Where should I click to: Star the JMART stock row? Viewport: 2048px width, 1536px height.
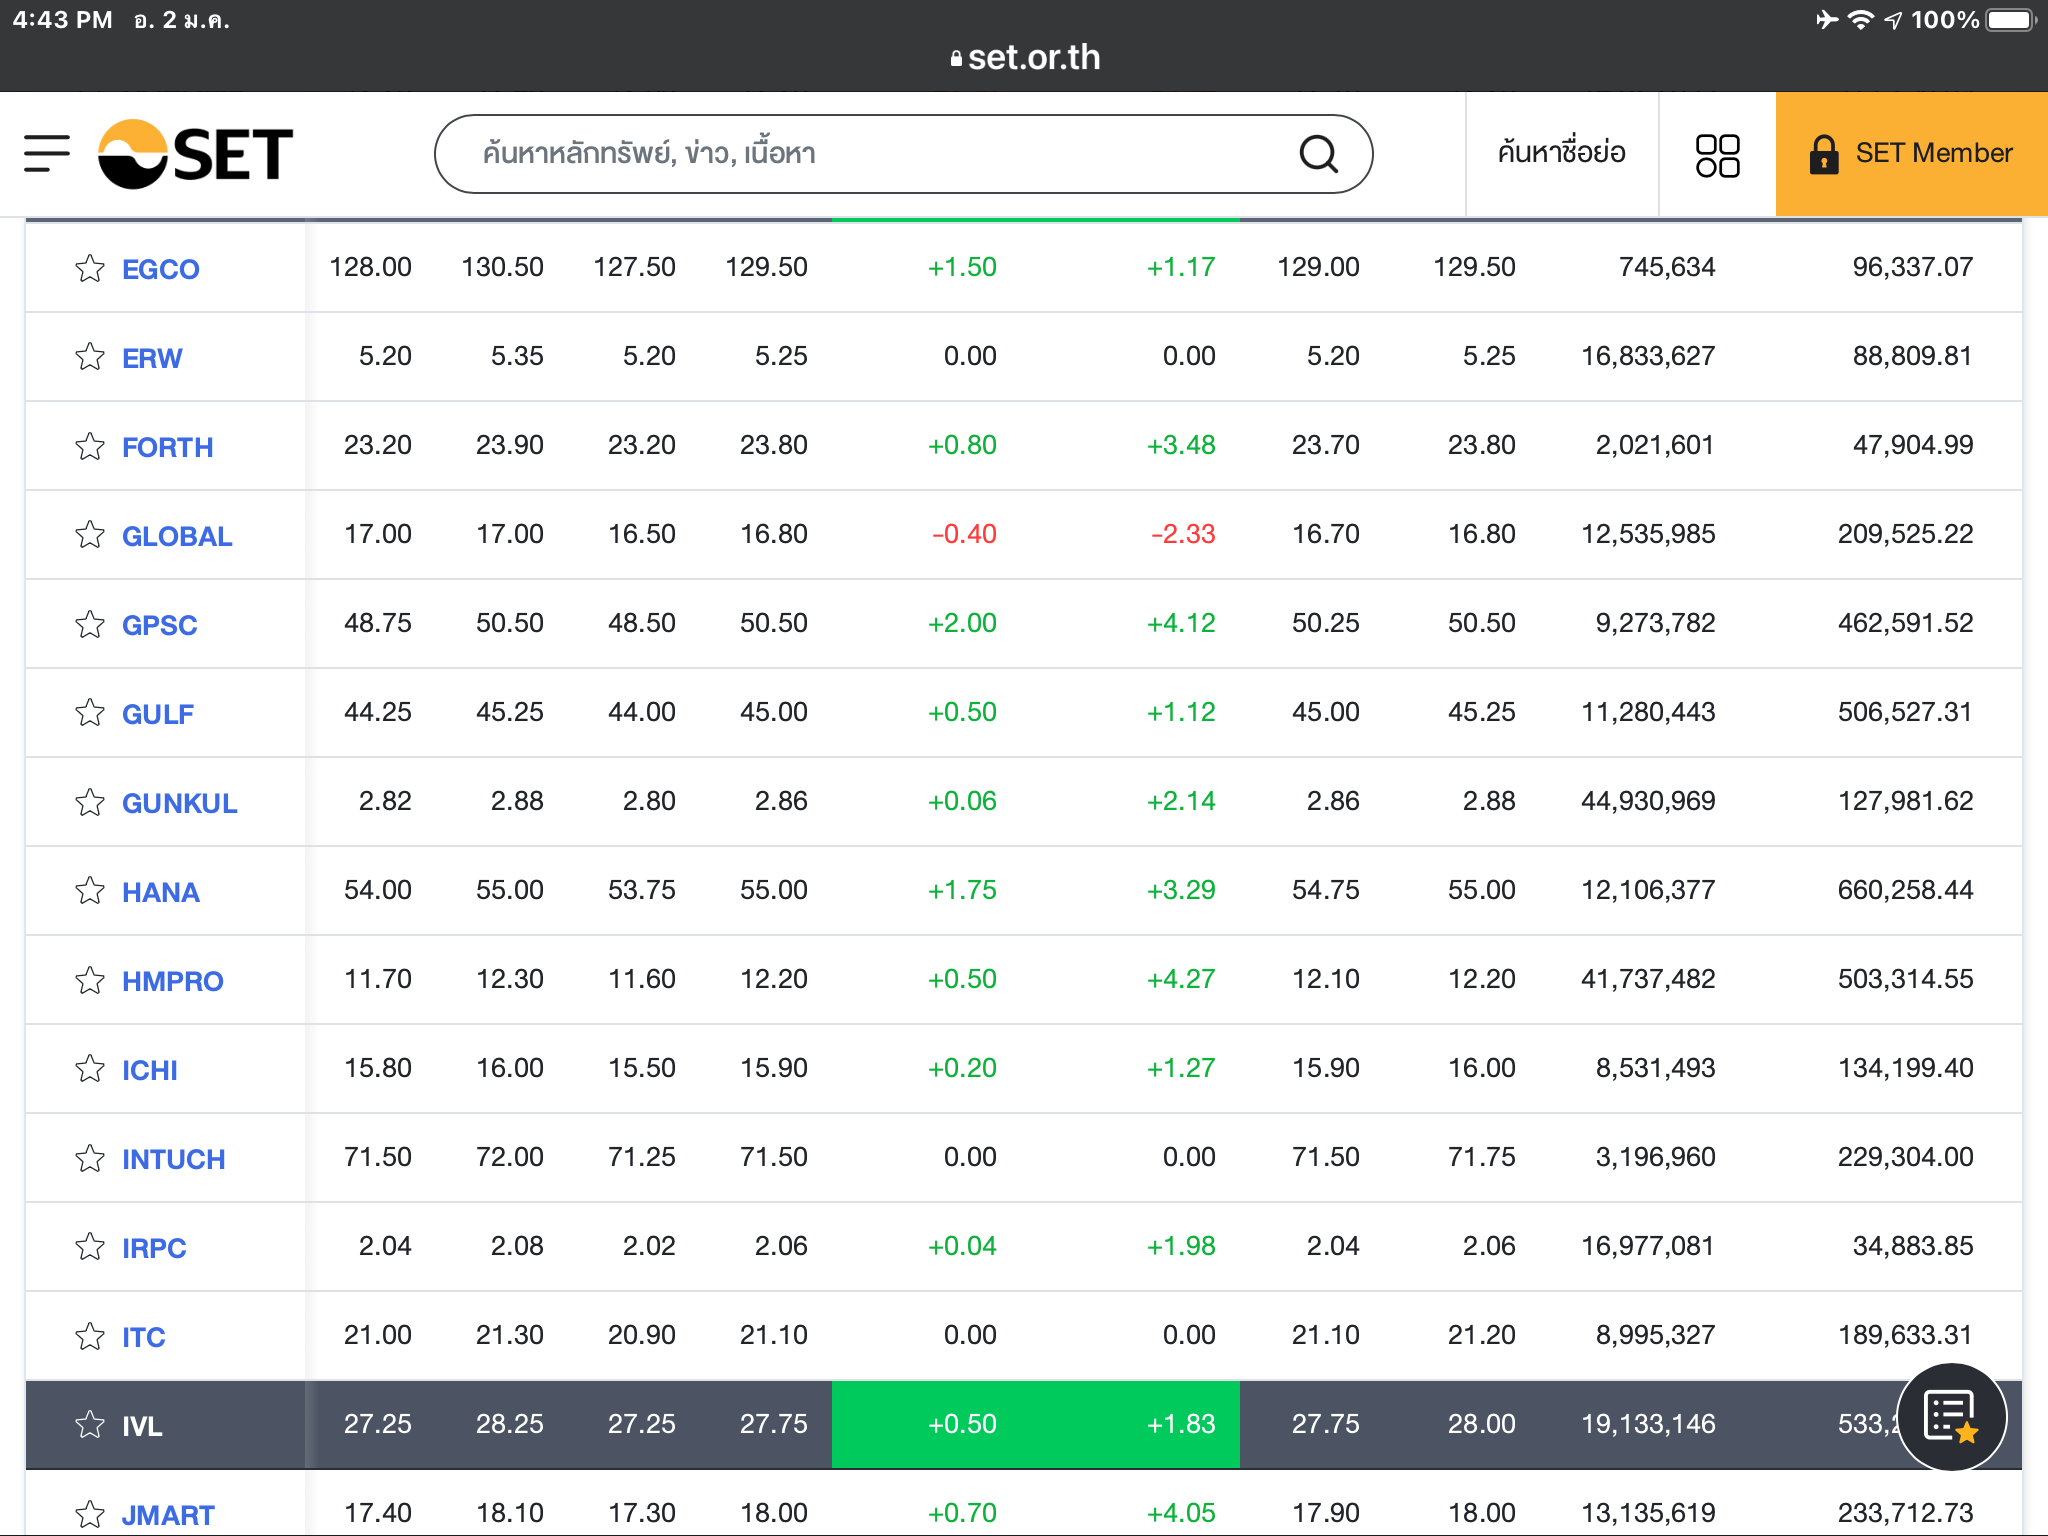point(90,1514)
